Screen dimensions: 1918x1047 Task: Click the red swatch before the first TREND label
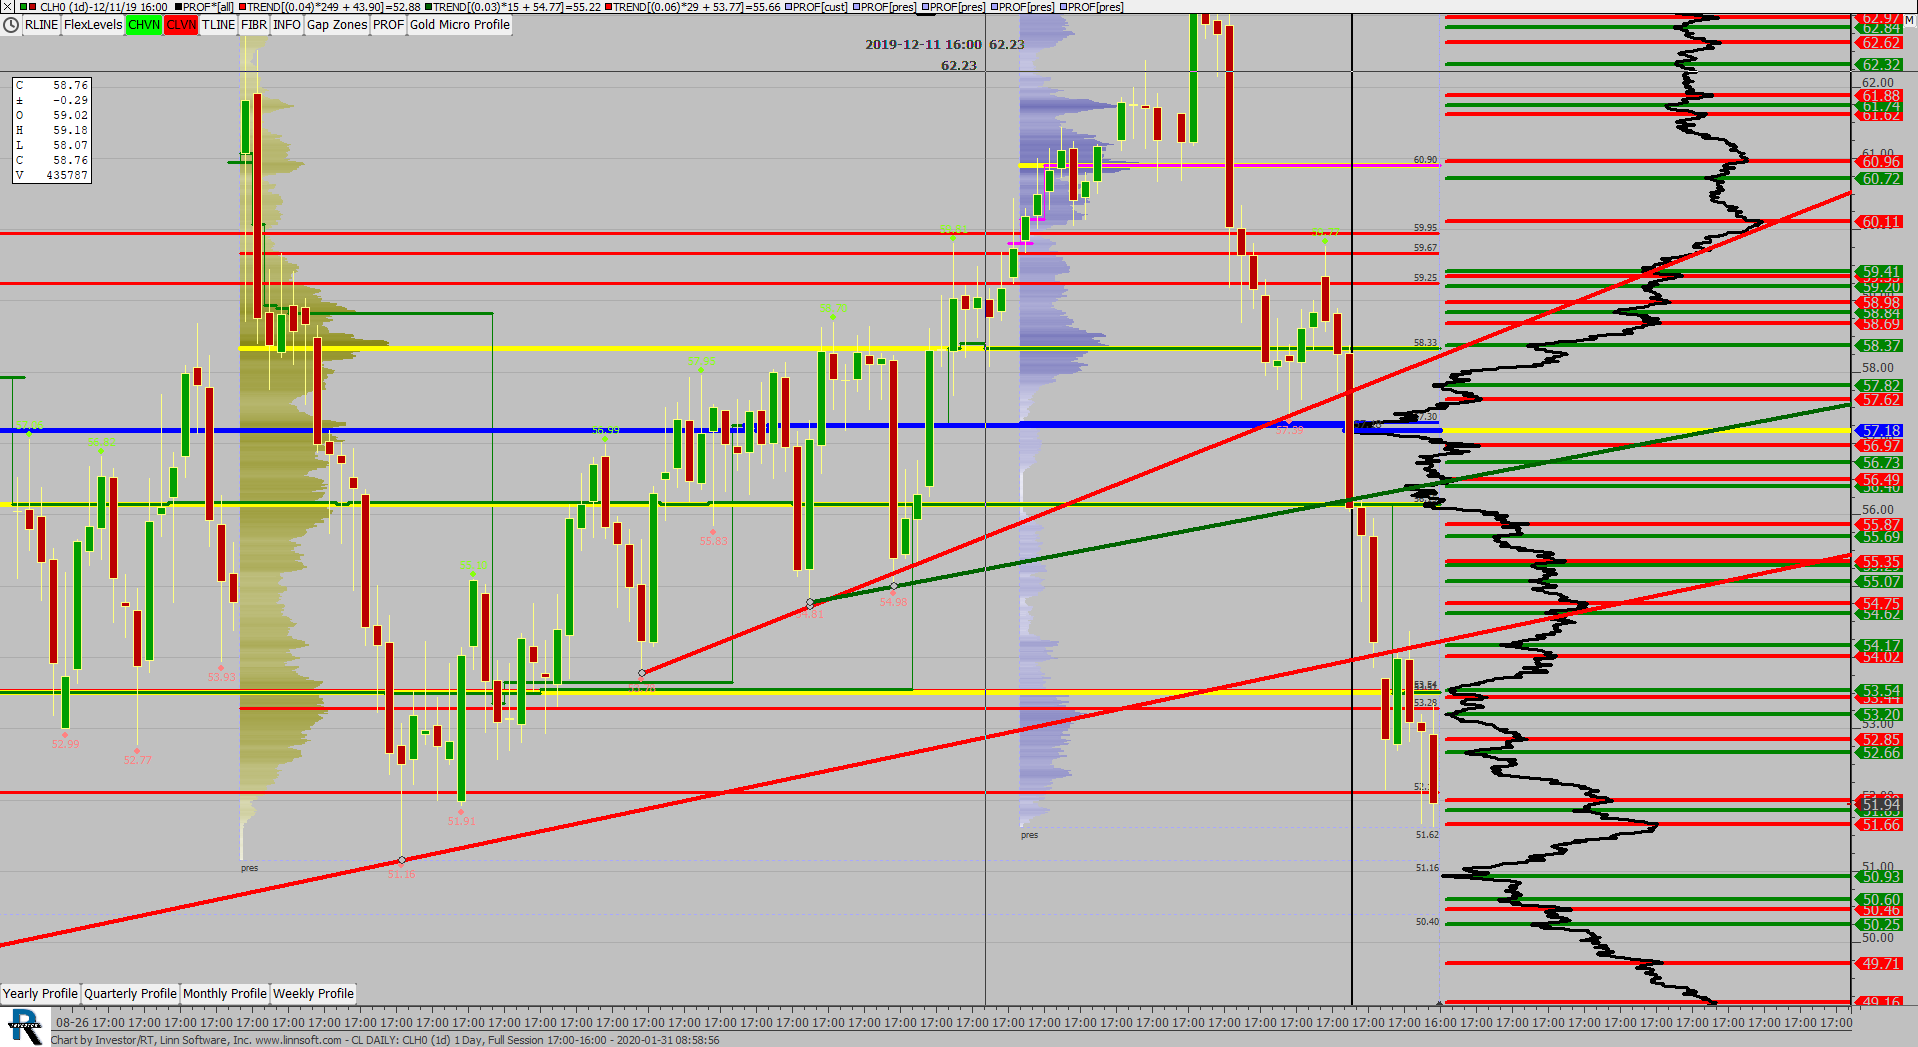pyautogui.click(x=243, y=7)
